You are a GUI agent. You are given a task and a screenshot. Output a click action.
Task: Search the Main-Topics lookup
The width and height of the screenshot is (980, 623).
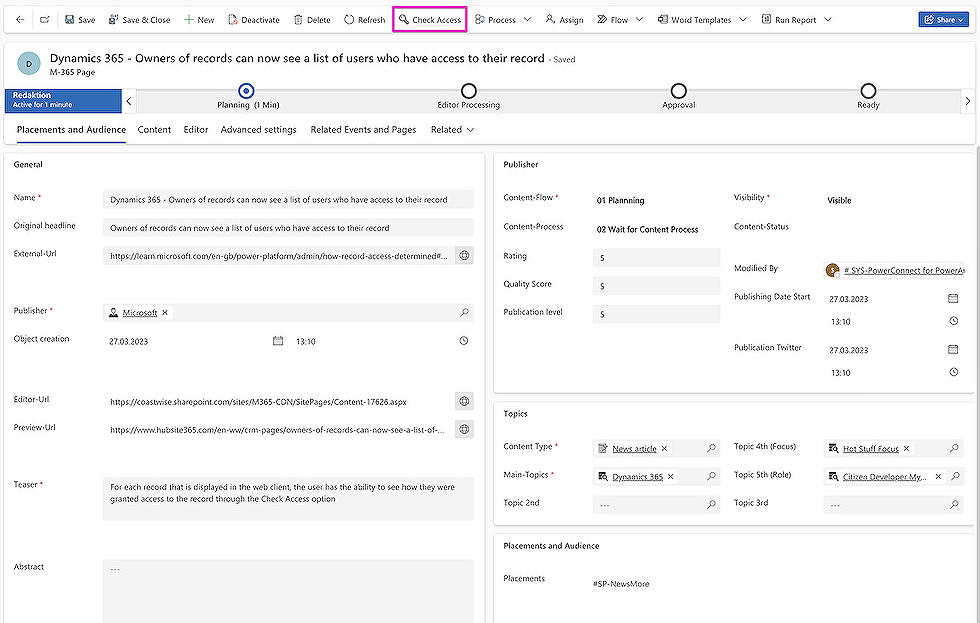[x=711, y=476]
